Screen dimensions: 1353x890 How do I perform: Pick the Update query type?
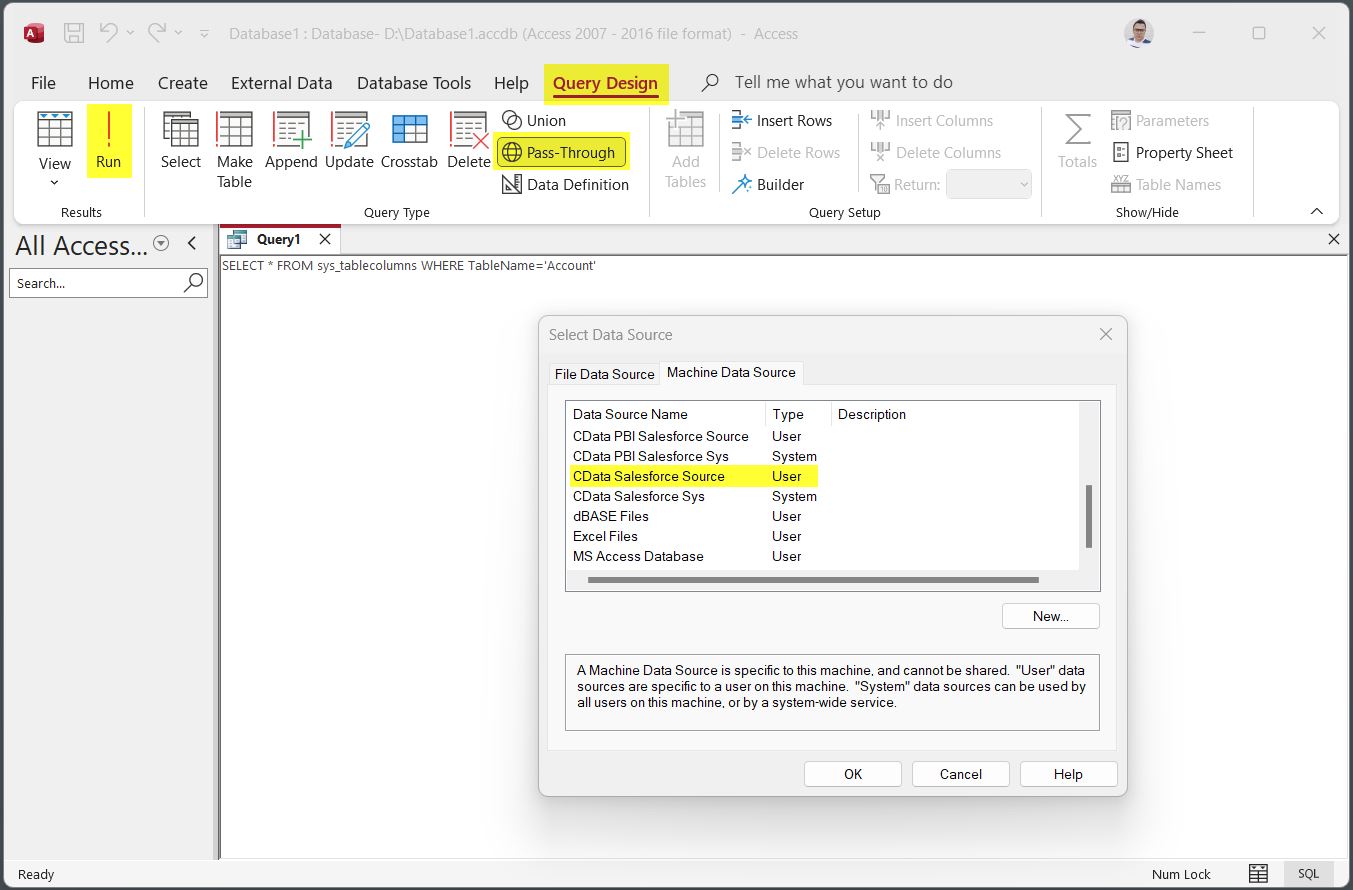click(349, 141)
